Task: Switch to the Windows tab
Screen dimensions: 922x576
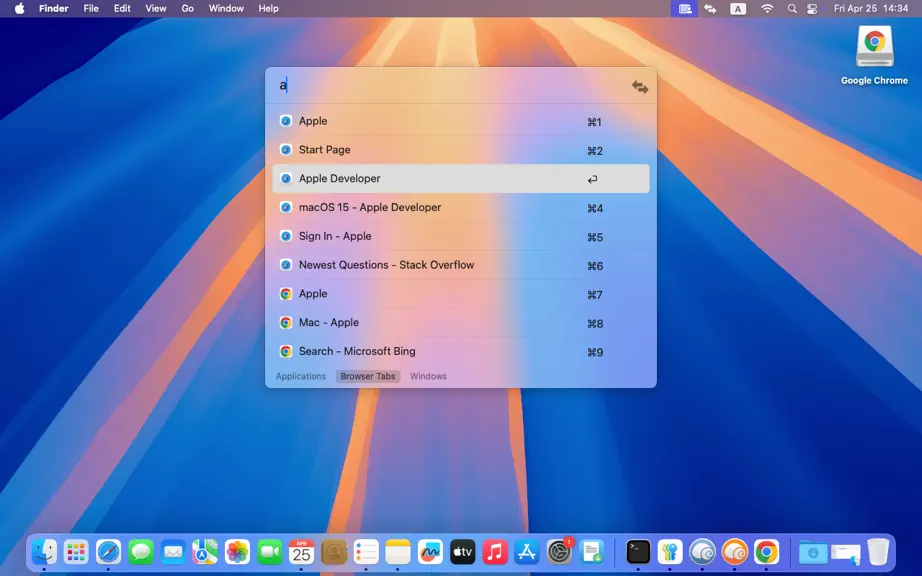Action: pos(428,376)
